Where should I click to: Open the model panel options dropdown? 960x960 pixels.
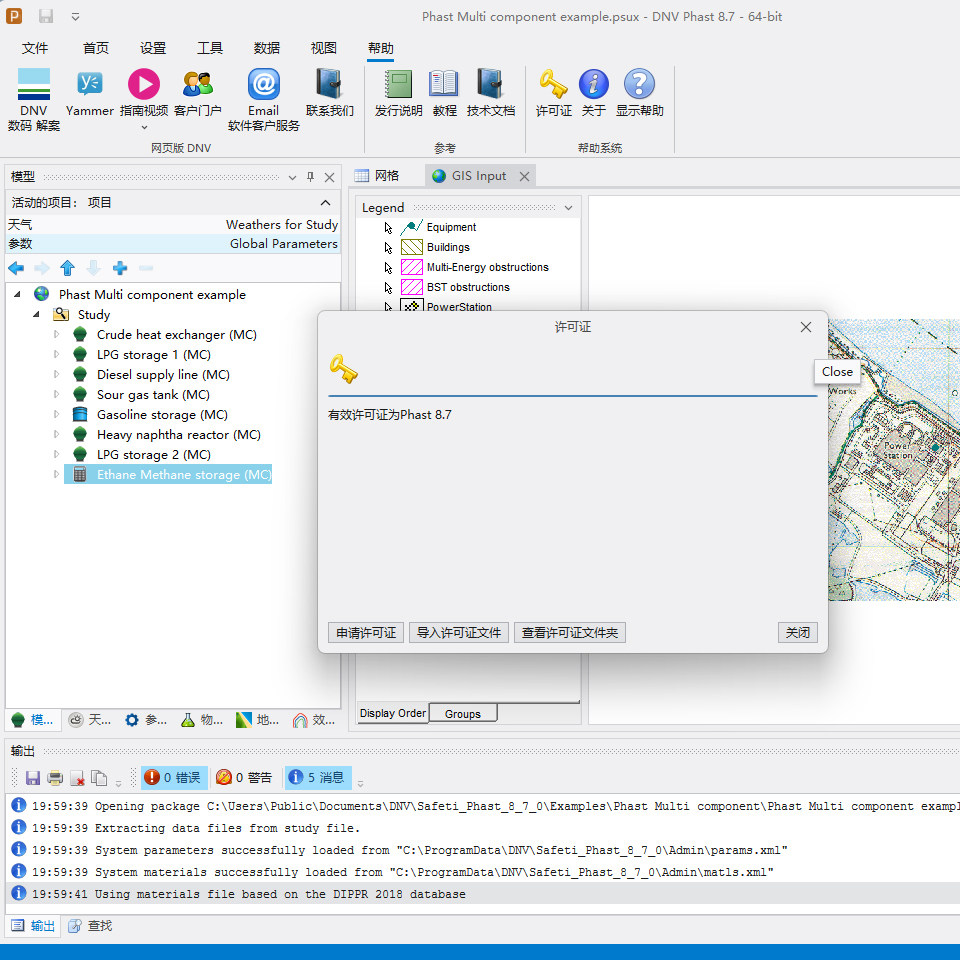292,177
